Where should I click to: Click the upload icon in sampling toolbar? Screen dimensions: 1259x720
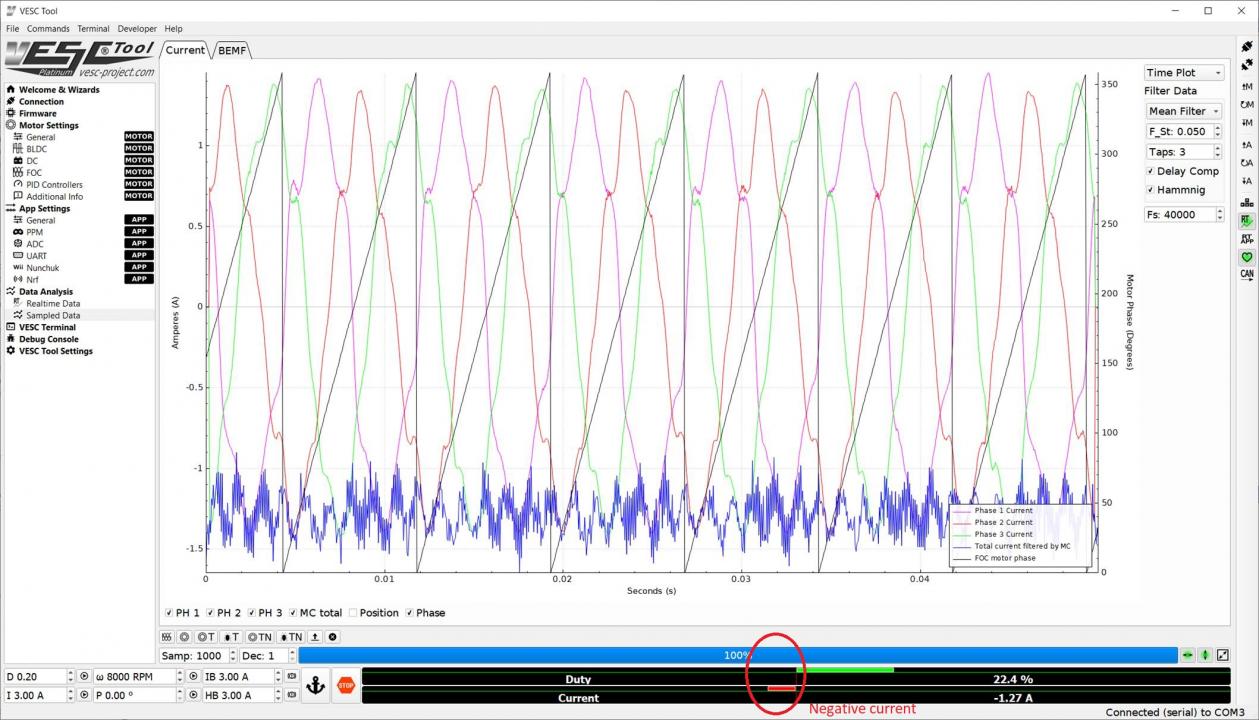pyautogui.click(x=315, y=637)
